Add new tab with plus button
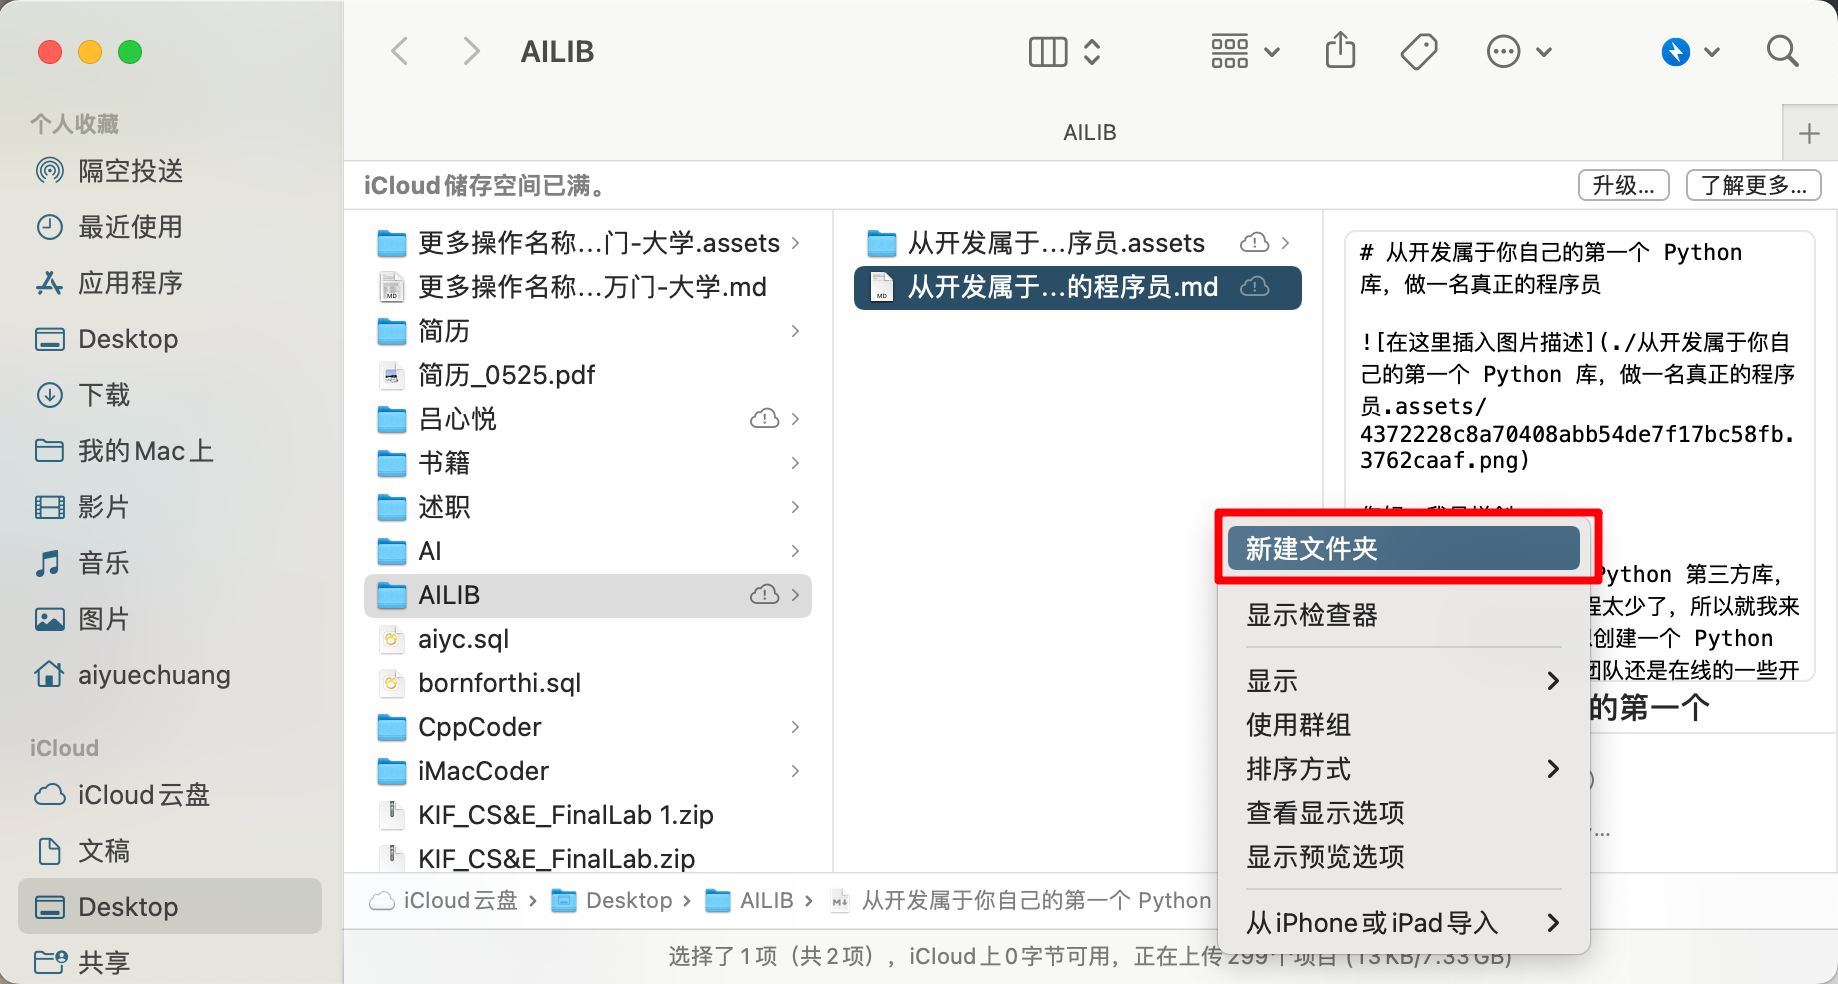Image resolution: width=1838 pixels, height=984 pixels. (x=1809, y=133)
